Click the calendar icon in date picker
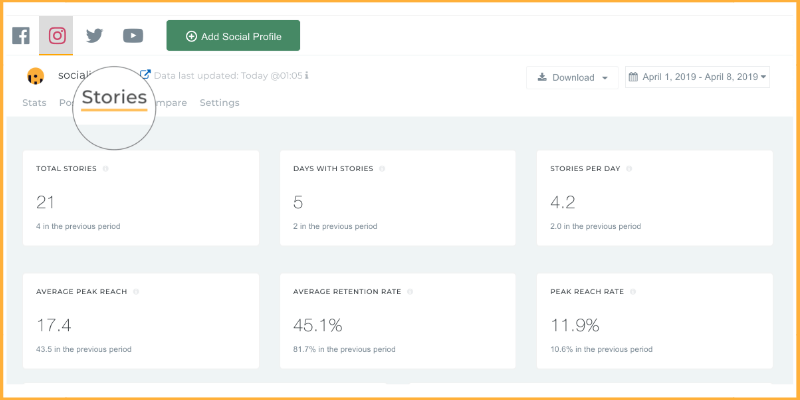The height and width of the screenshot is (400, 800). pyautogui.click(x=633, y=77)
